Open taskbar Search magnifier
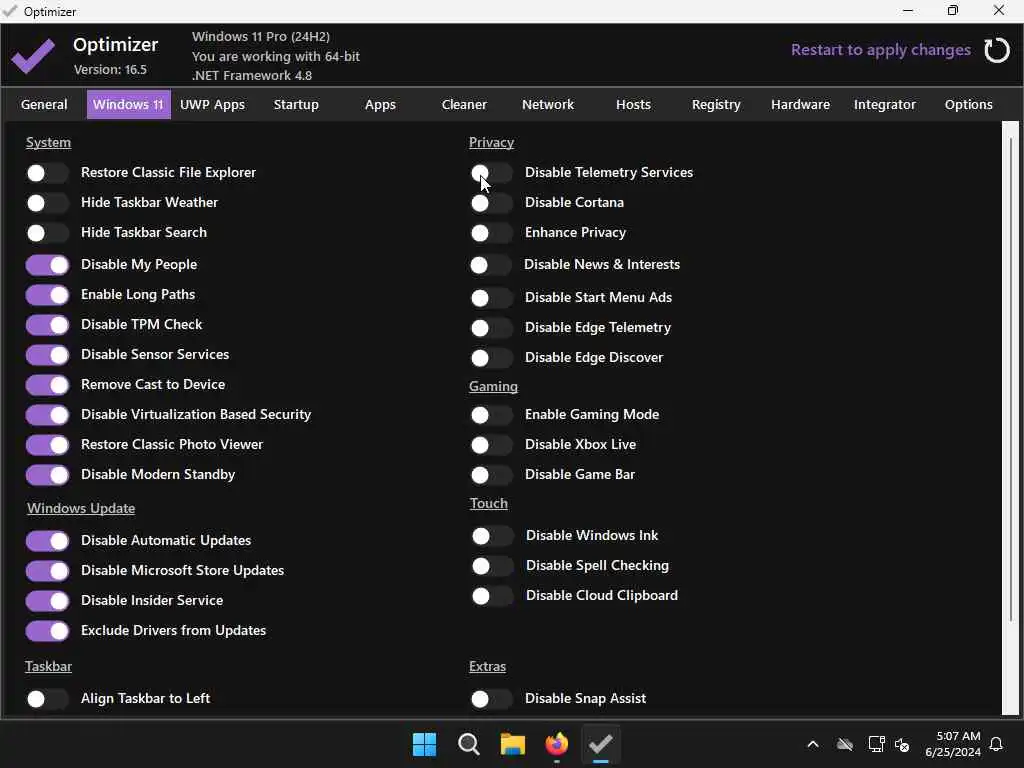 (469, 744)
